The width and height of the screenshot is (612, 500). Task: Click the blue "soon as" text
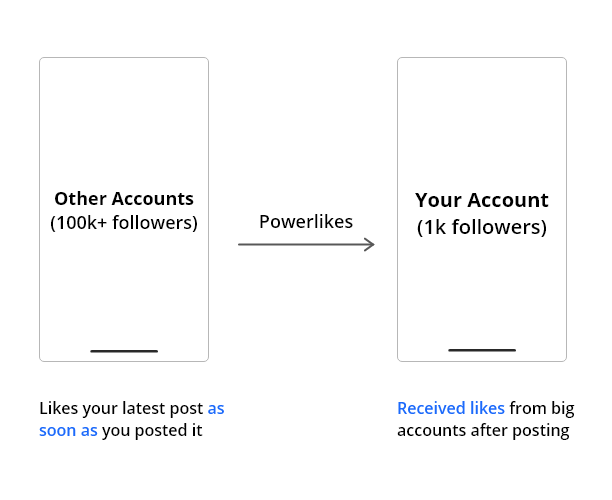coord(68,431)
